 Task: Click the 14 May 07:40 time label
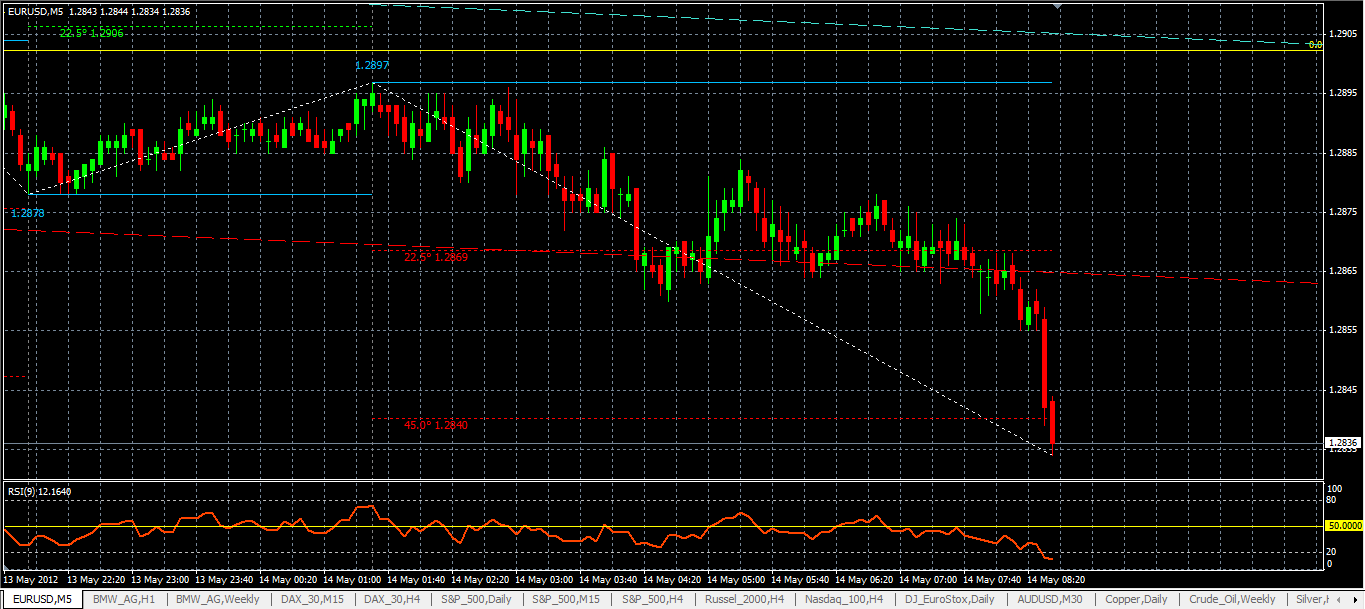tap(992, 580)
